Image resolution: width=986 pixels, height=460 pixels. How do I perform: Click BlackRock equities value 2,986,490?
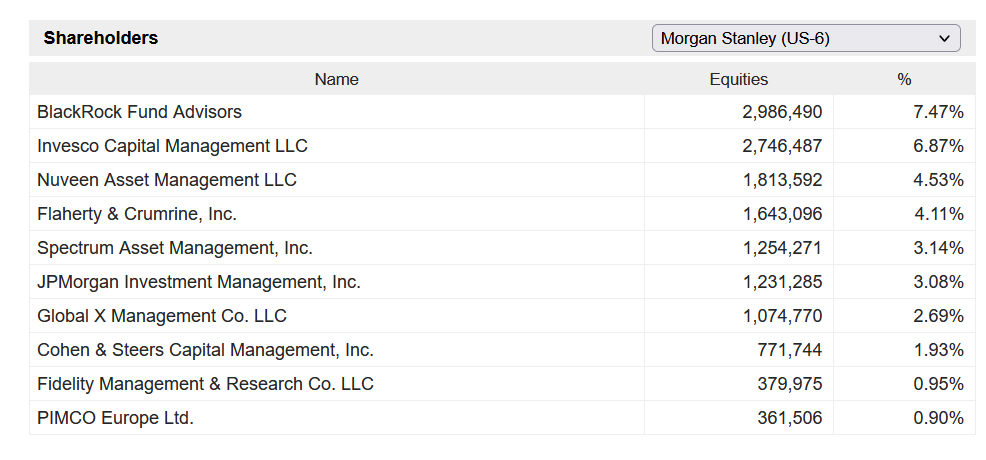tap(782, 112)
